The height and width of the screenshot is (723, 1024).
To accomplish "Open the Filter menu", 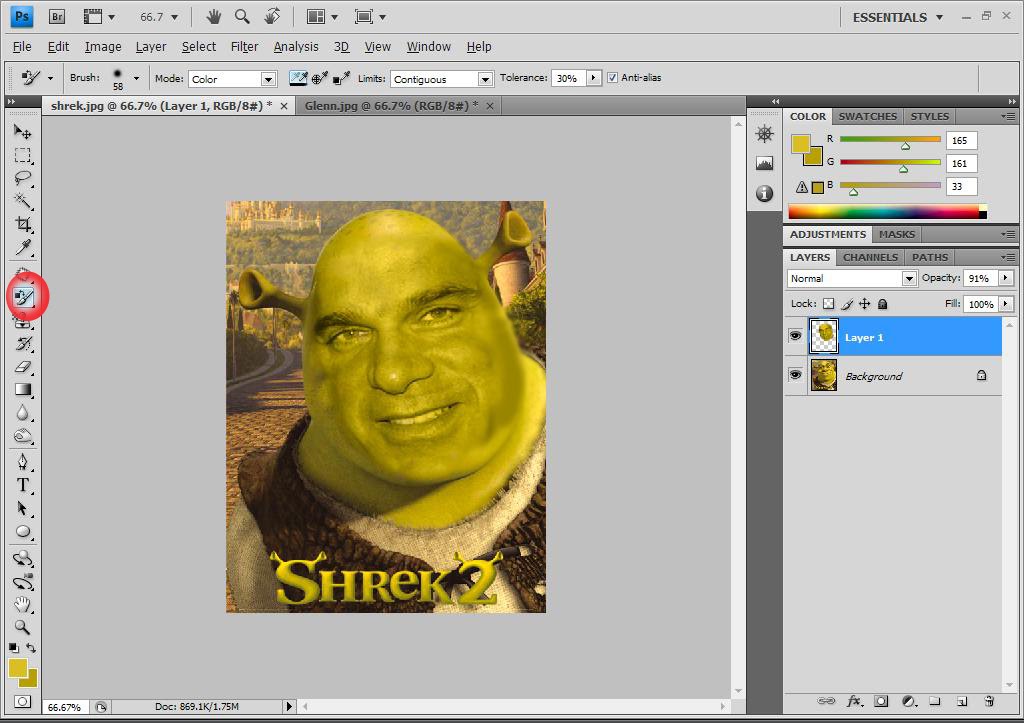I will [x=244, y=46].
